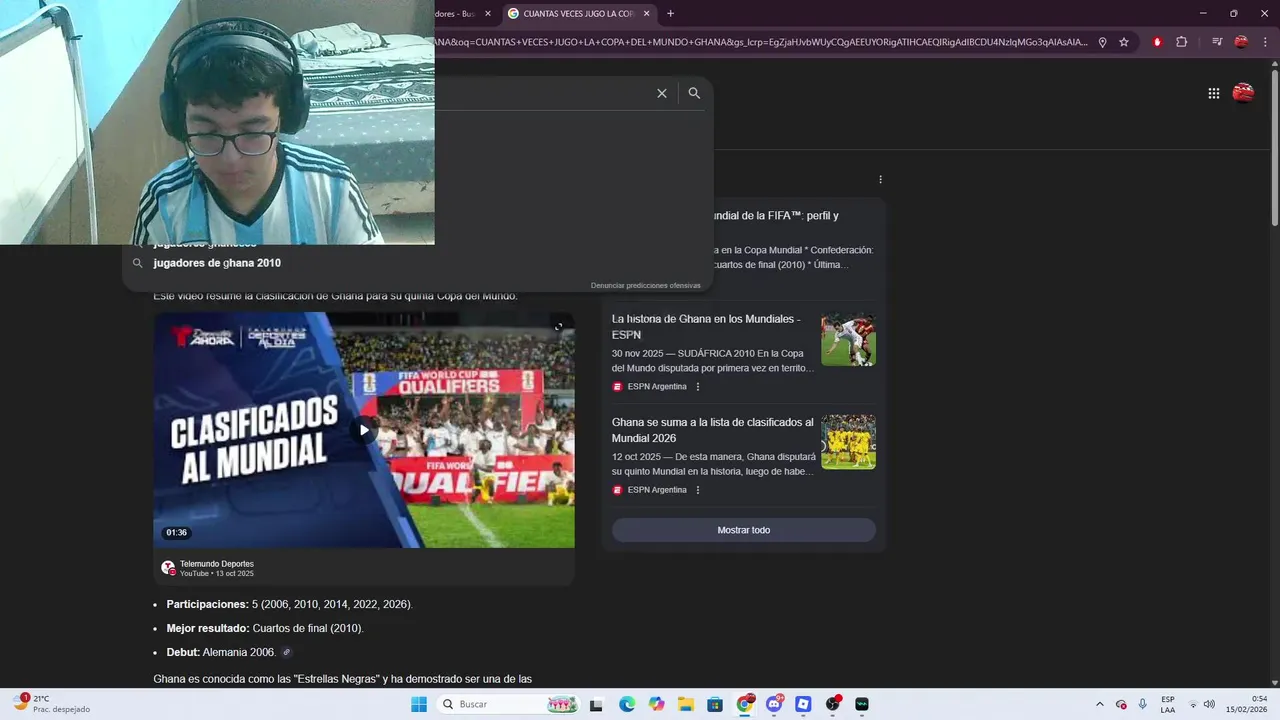Image resolution: width=1280 pixels, height=720 pixels.
Task: Open 'Ghana se suma a la lista de clasificados' article
Action: pos(713,430)
